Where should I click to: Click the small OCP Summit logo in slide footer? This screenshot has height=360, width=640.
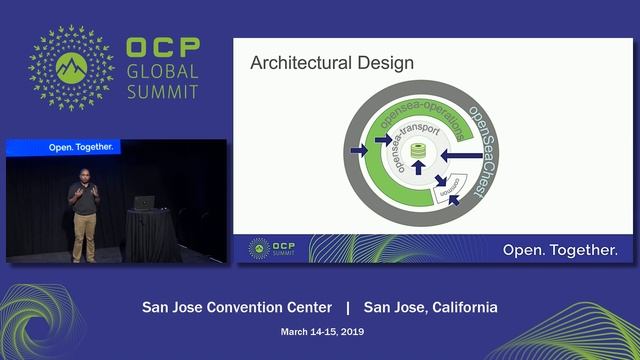point(272,248)
